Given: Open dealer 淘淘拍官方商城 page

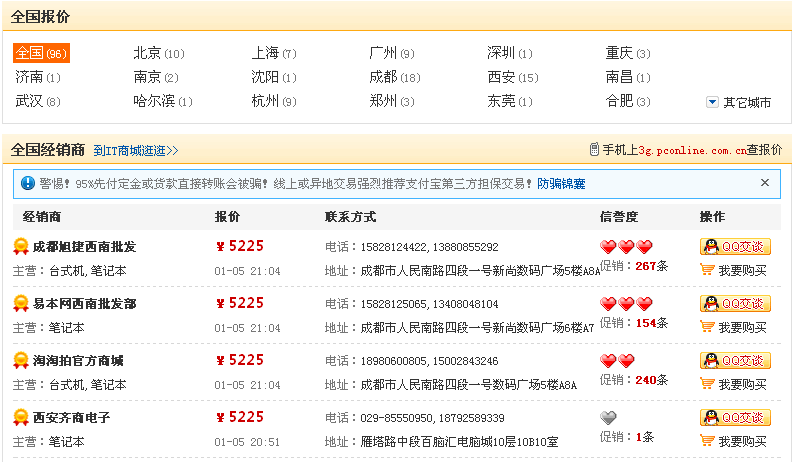Looking at the screenshot, I should point(78,361).
